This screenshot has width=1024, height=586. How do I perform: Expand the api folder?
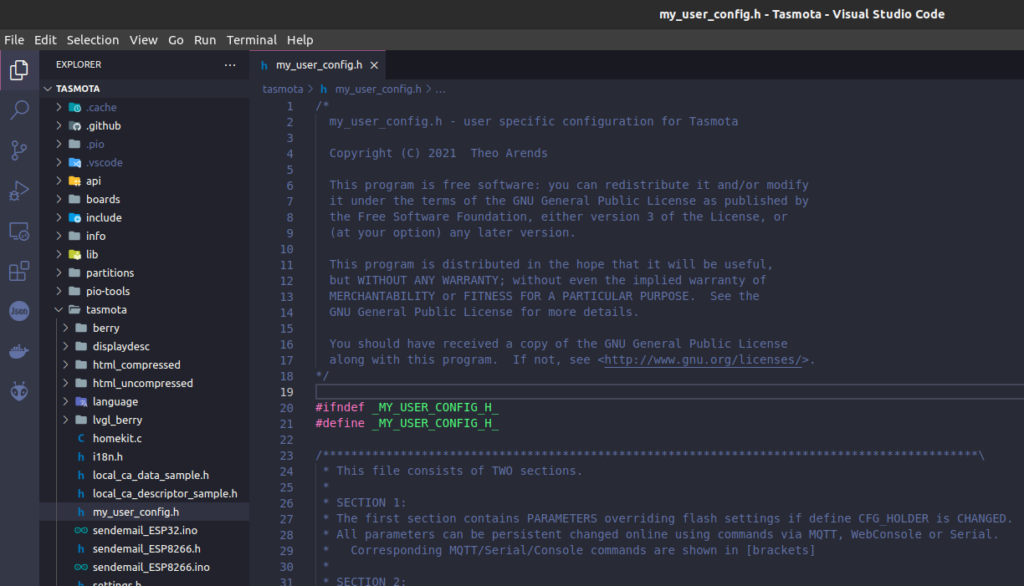(144, 181)
